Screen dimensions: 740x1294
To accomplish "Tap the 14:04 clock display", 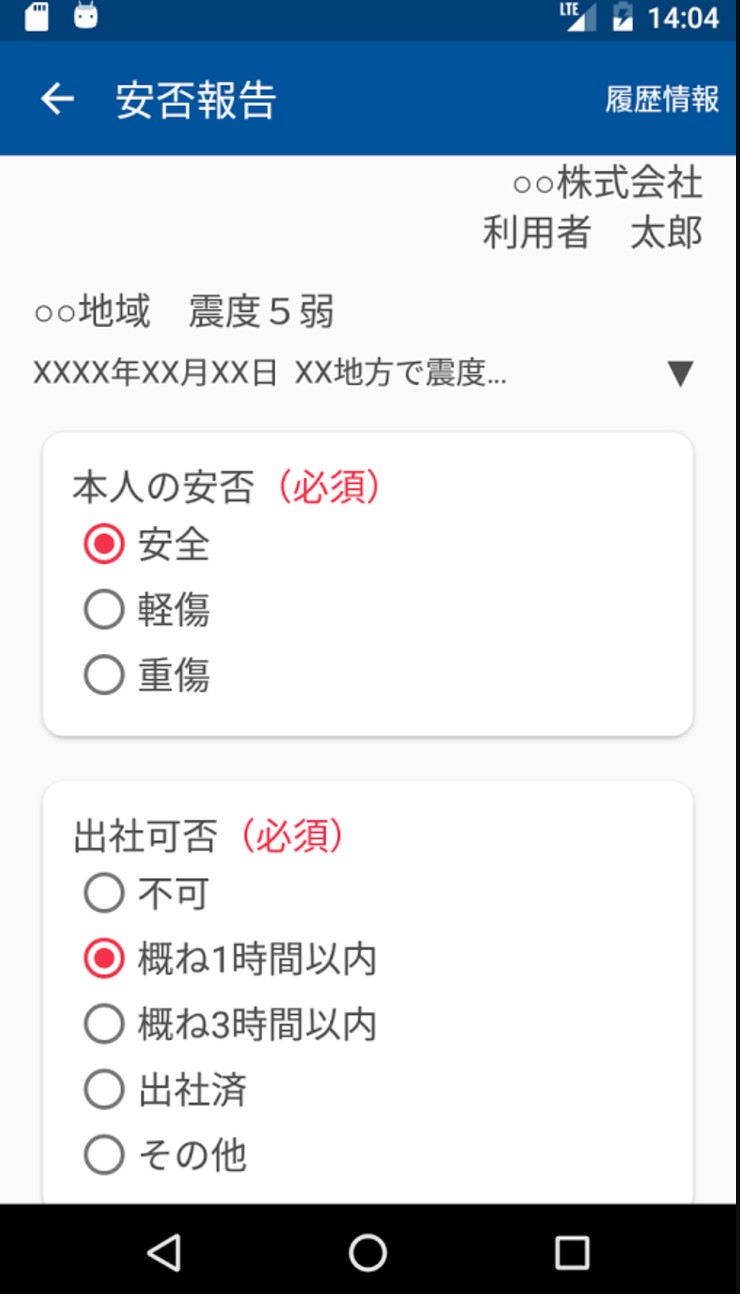I will coord(683,18).
